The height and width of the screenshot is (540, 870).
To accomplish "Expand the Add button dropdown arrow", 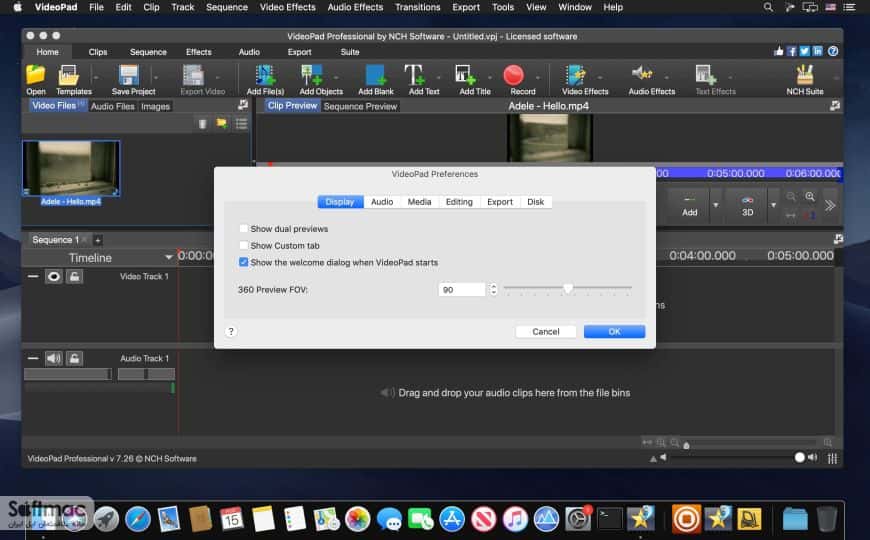I will click(716, 205).
